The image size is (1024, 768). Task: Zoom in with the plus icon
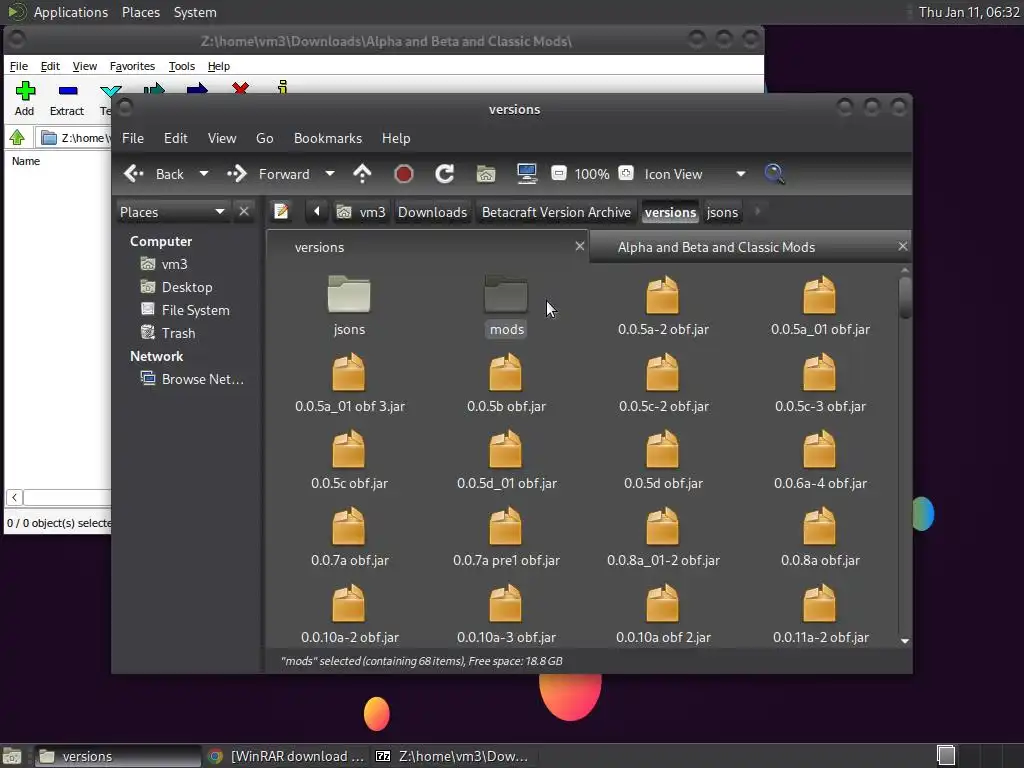pyautogui.click(x=626, y=173)
